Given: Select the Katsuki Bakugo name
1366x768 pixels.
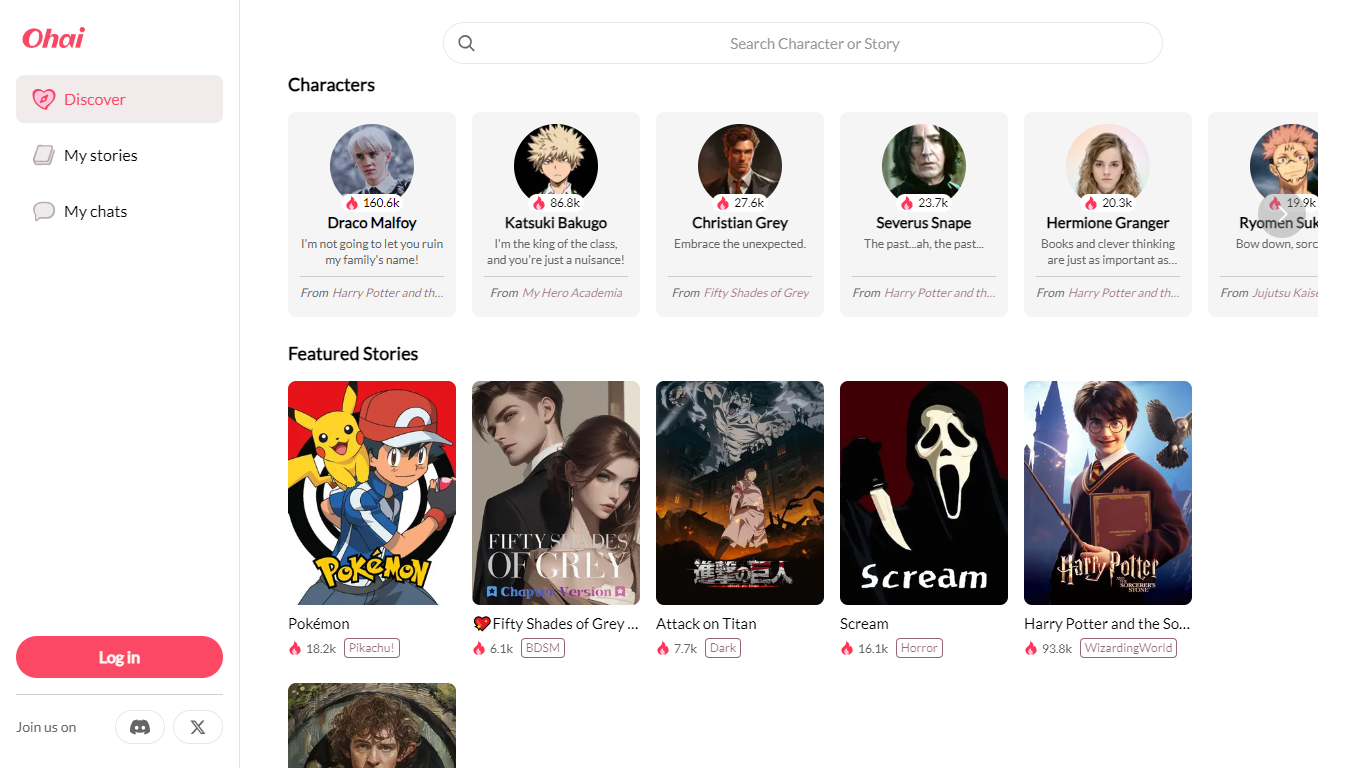Looking at the screenshot, I should click(556, 223).
